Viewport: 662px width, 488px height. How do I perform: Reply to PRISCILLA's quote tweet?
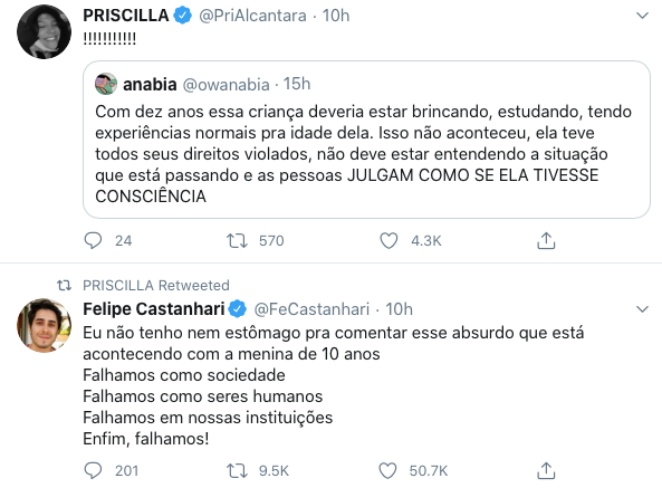[93, 240]
